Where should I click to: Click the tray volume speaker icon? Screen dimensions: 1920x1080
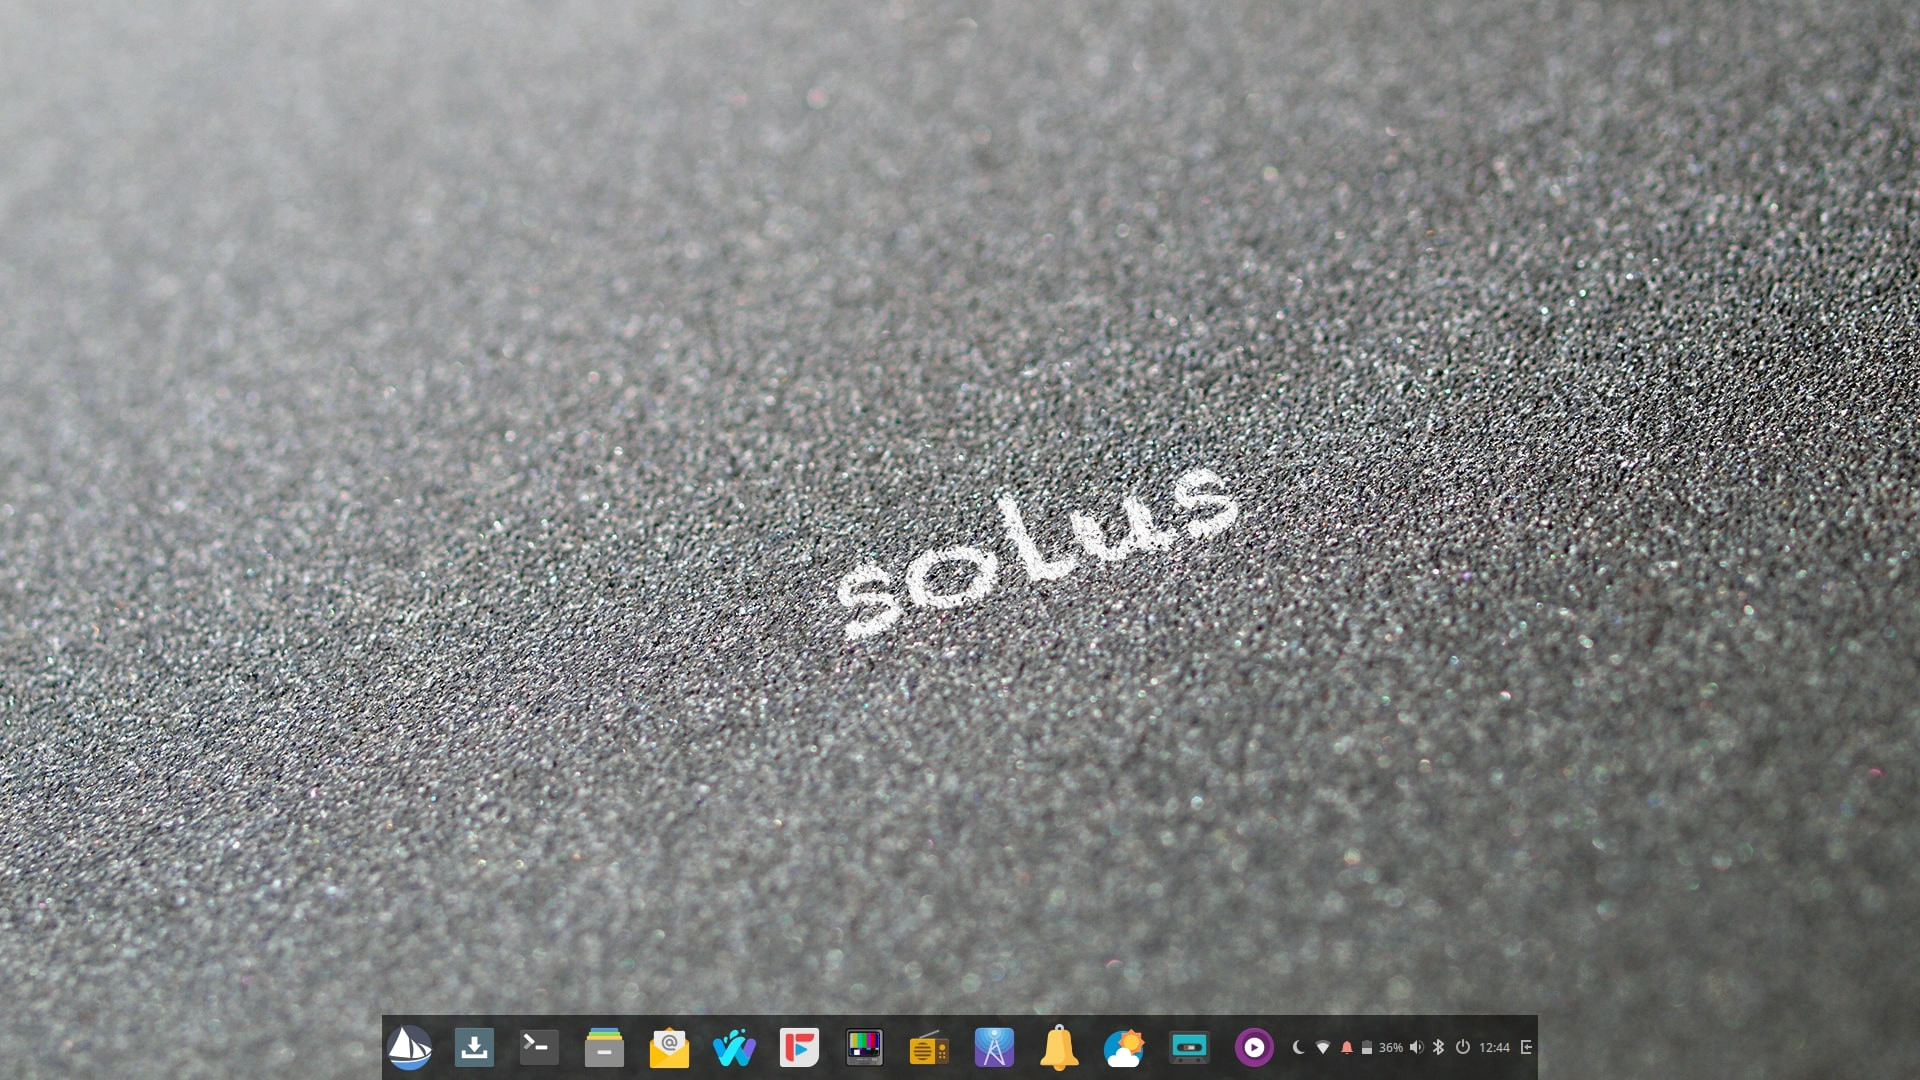[1416, 1047]
